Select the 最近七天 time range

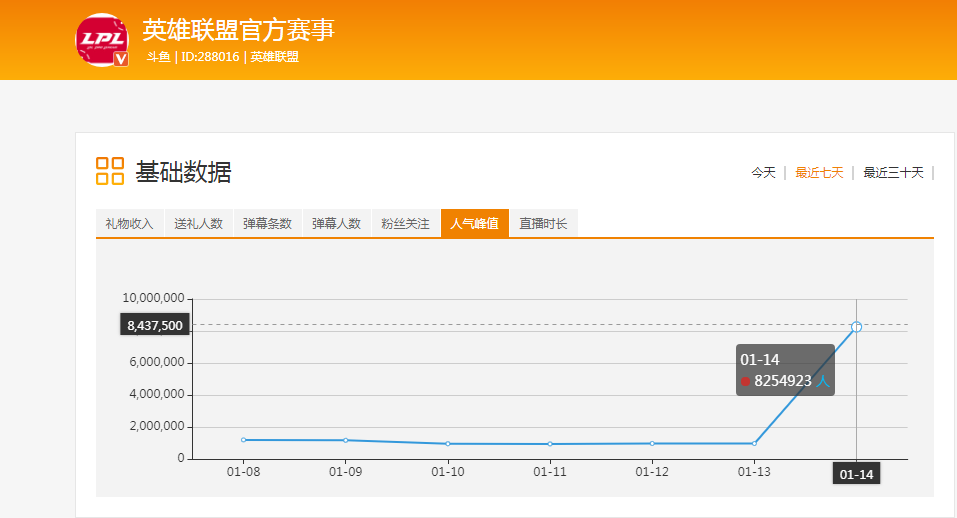click(x=819, y=173)
